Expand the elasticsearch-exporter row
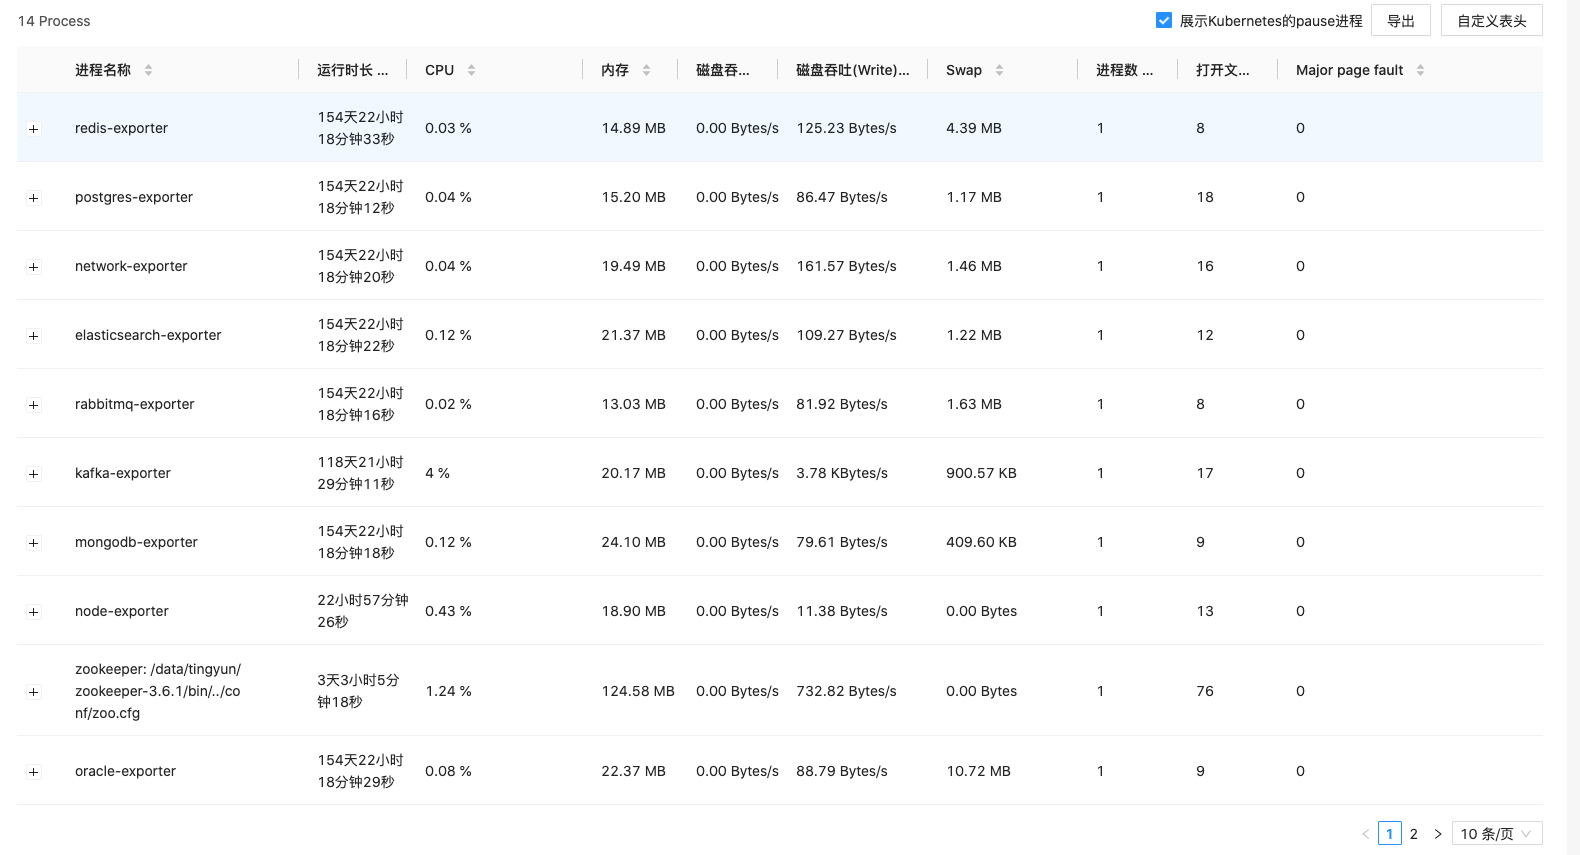This screenshot has height=855, width=1580. [34, 336]
